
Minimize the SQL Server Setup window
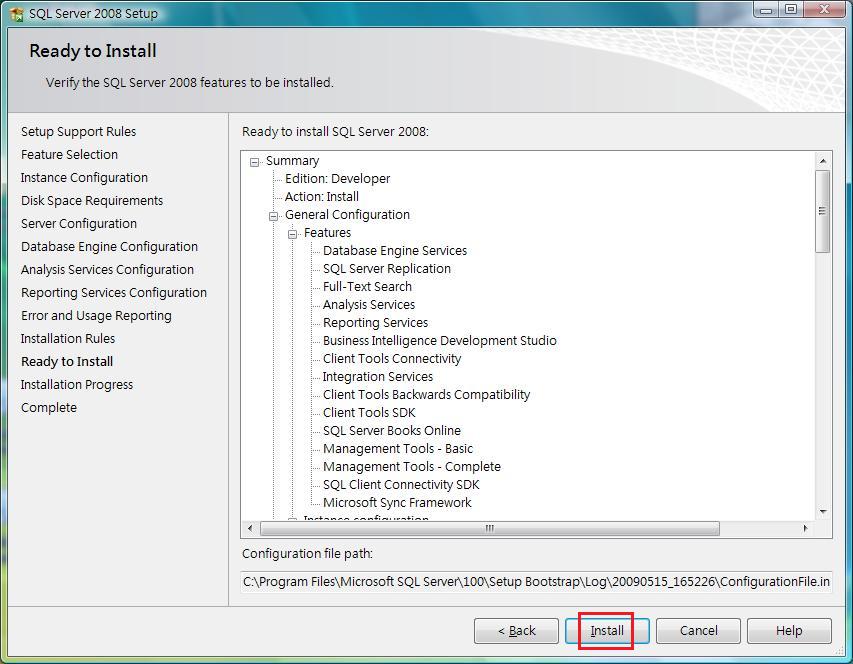click(x=766, y=10)
